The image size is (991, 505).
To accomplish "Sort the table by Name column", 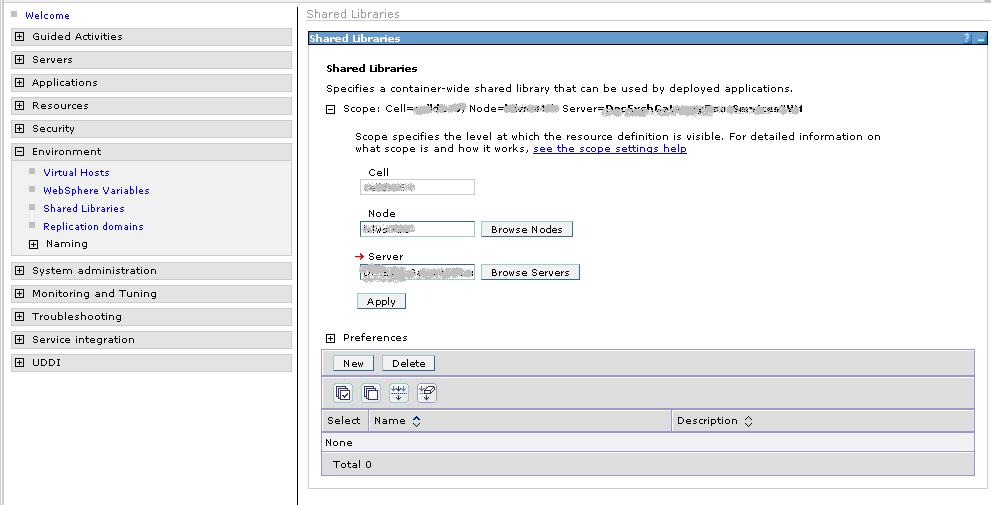I will 416,421.
